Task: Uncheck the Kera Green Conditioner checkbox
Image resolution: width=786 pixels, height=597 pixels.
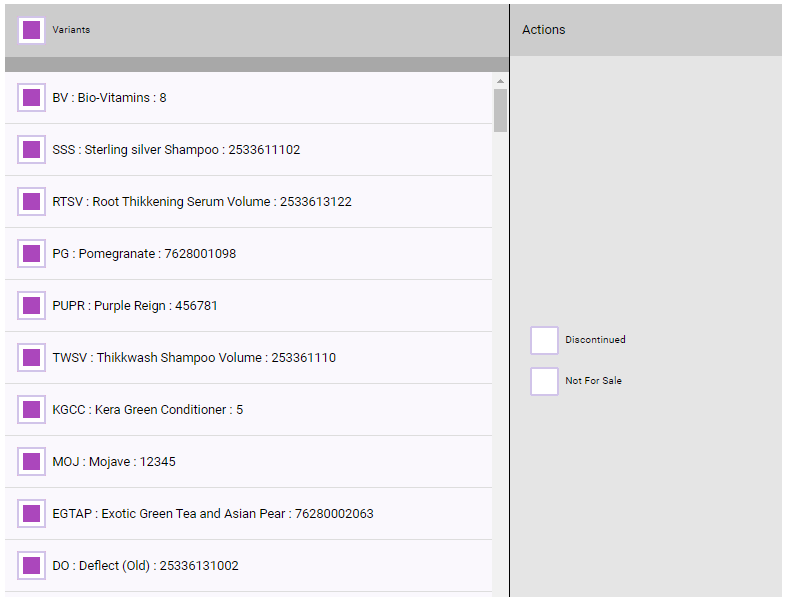Action: [x=31, y=410]
